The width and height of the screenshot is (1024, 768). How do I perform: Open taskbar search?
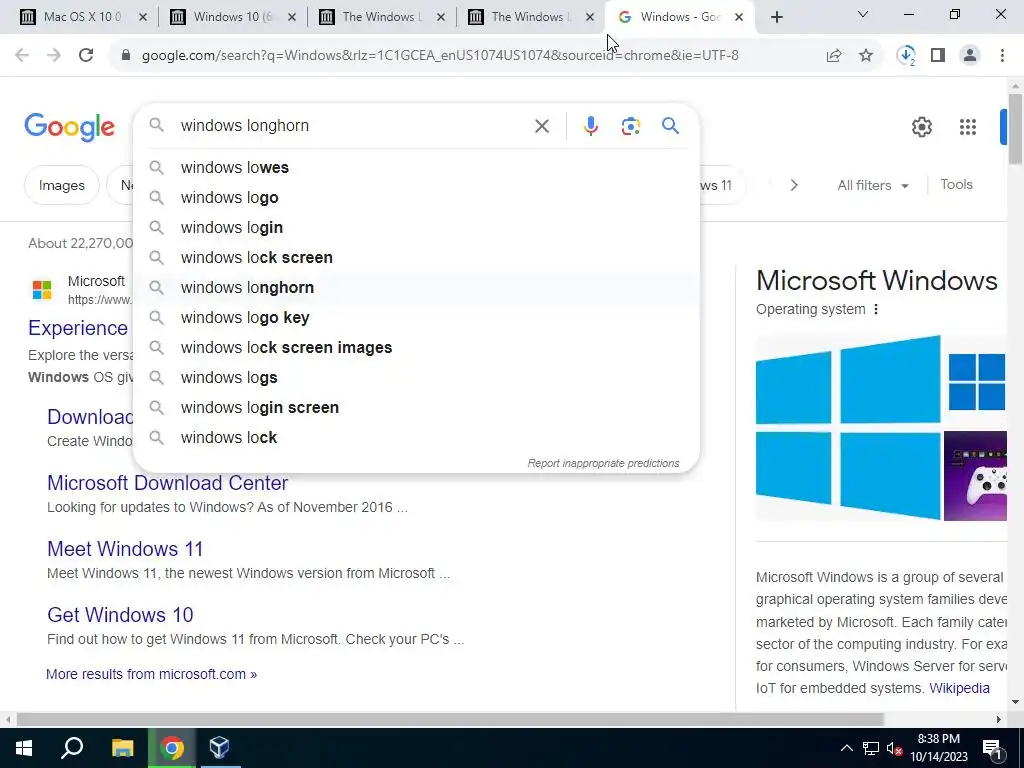(72, 748)
